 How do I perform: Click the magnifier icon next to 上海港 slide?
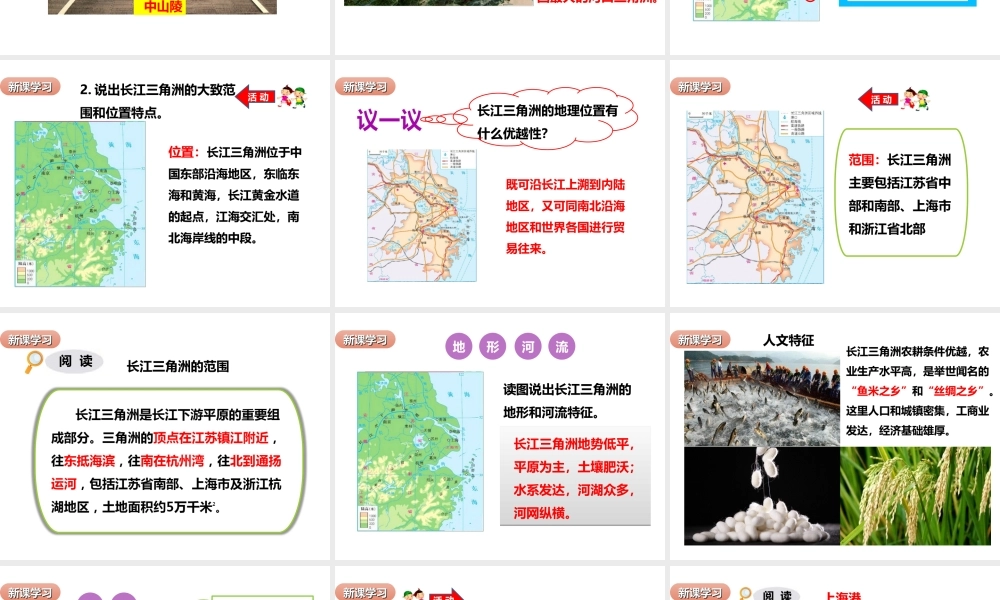pyautogui.click(x=745, y=594)
